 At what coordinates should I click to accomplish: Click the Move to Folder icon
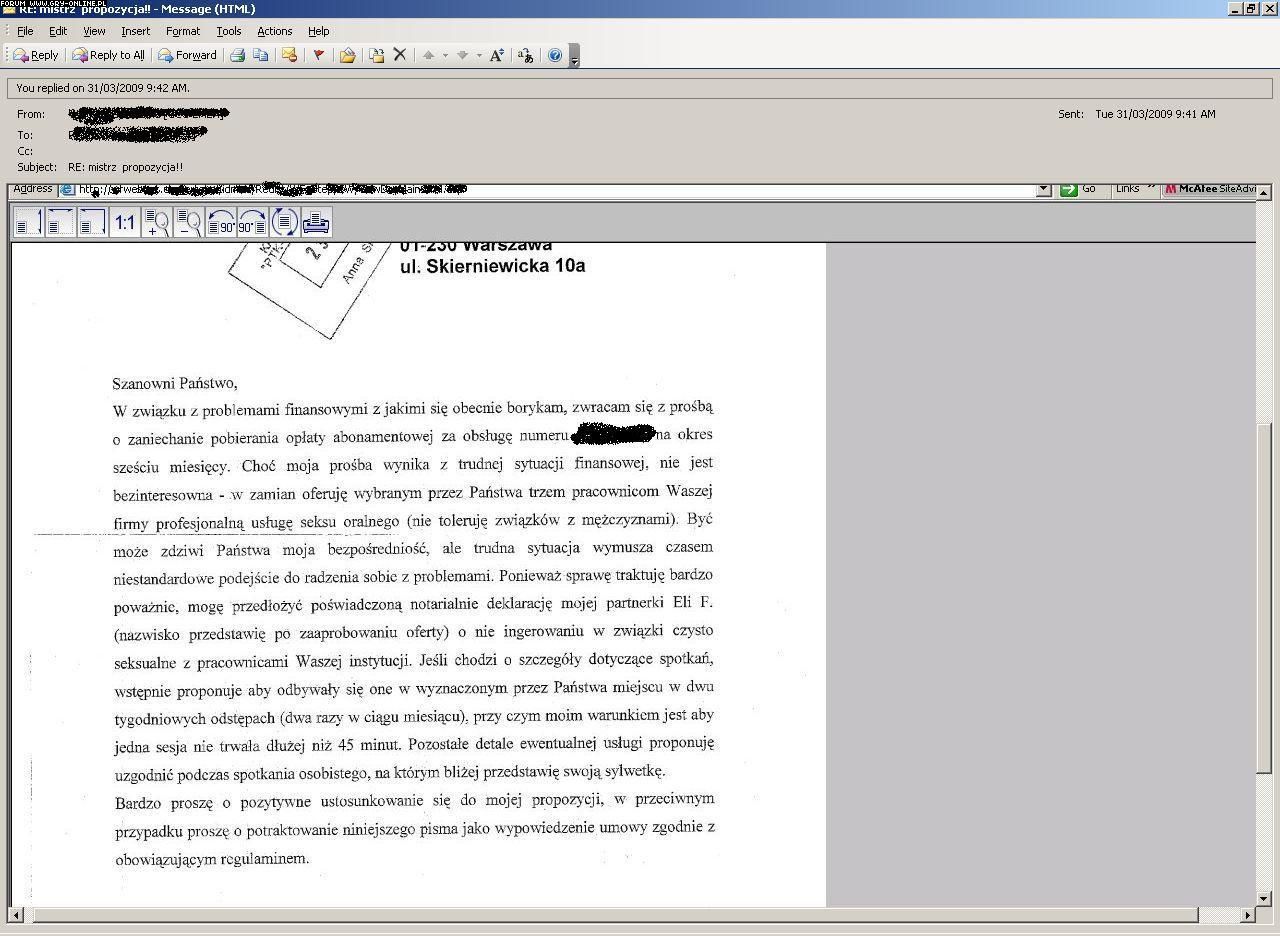point(347,55)
